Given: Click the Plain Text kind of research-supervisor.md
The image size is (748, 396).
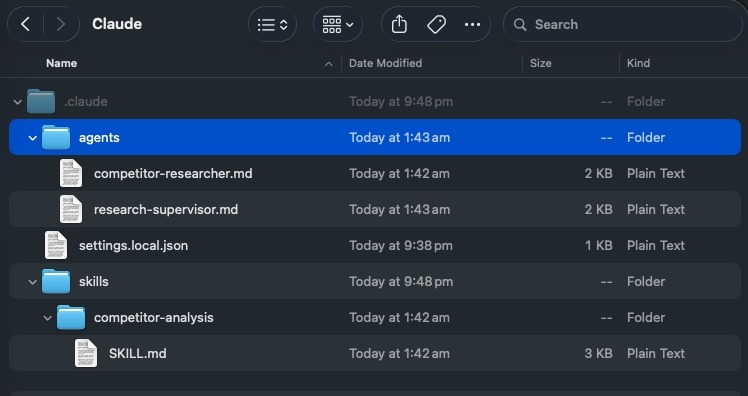Looking at the screenshot, I should click(656, 209).
